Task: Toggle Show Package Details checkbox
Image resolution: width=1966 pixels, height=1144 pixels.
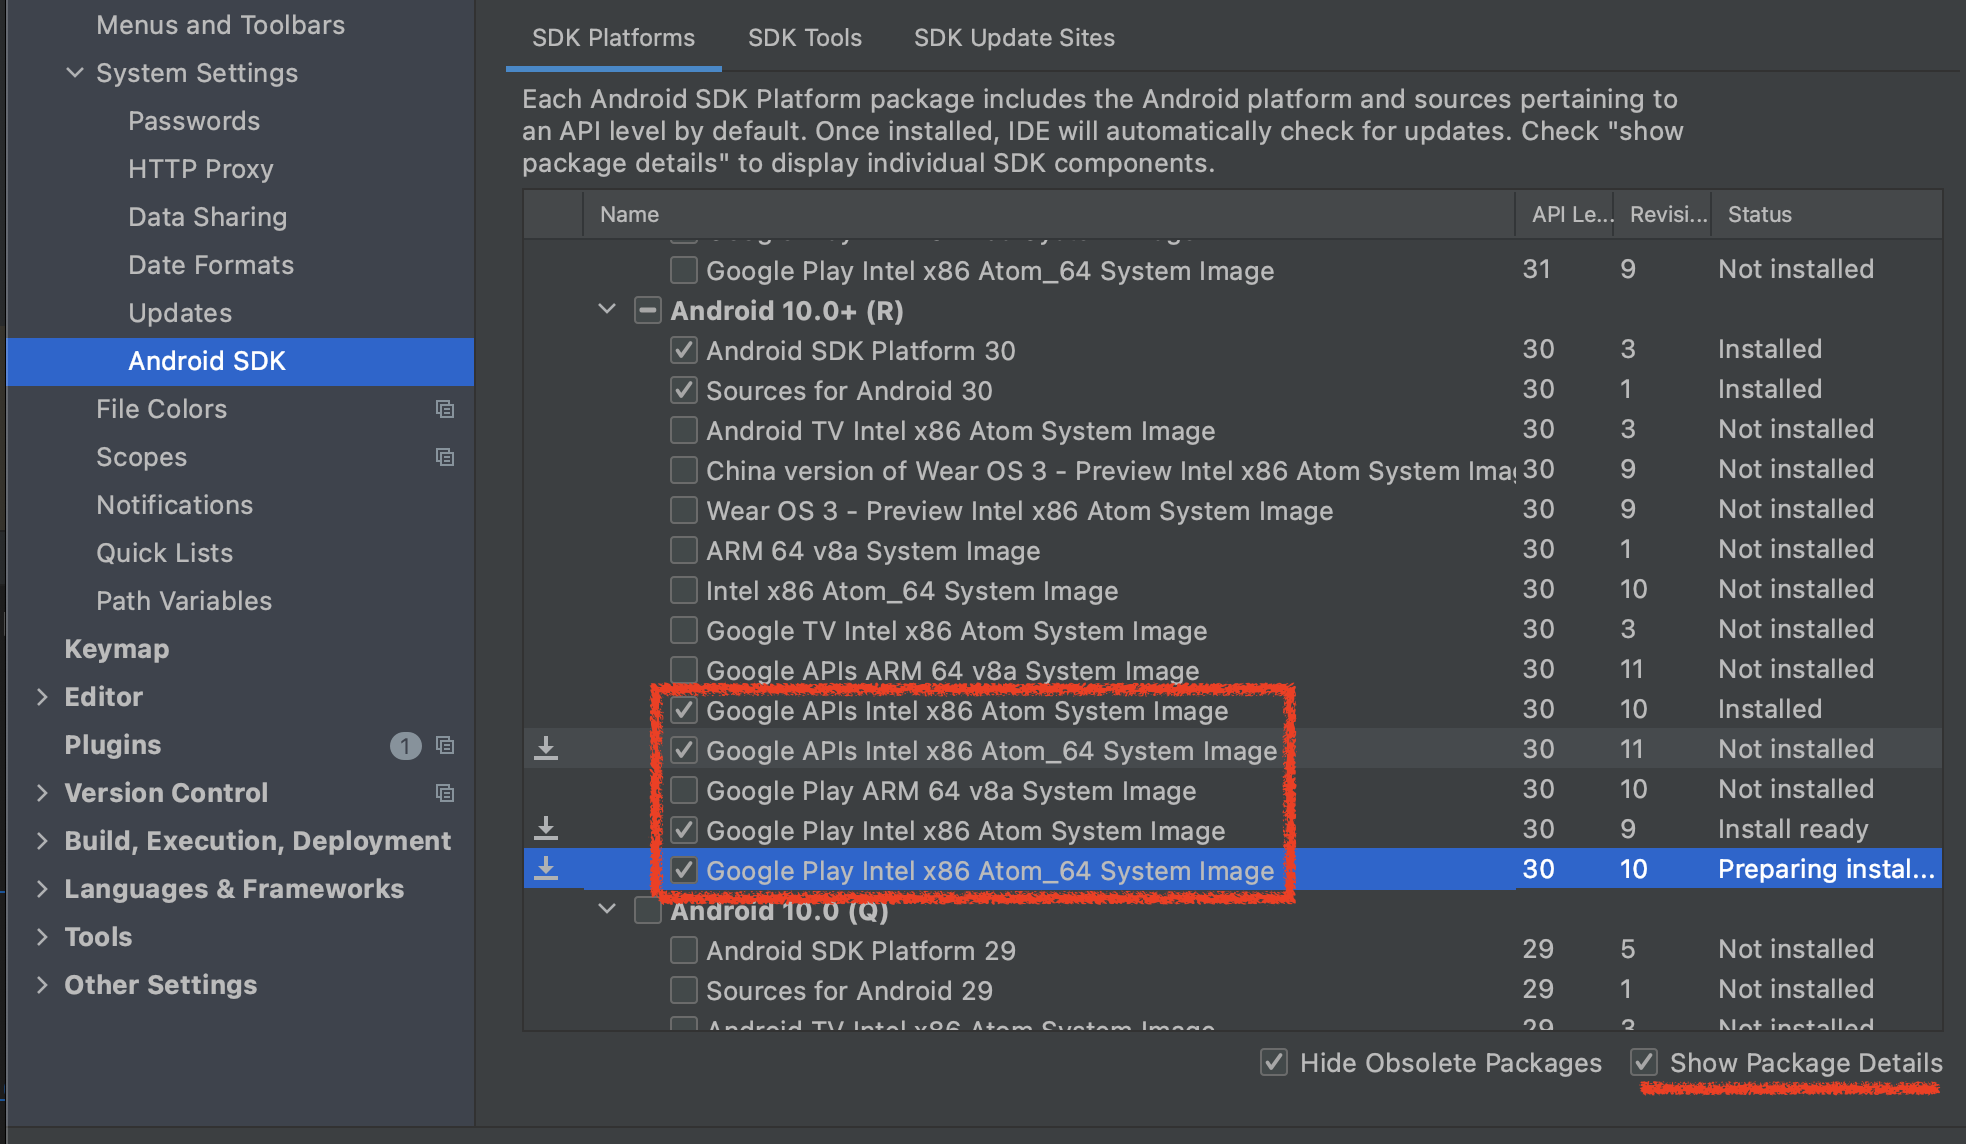Action: [x=1644, y=1062]
